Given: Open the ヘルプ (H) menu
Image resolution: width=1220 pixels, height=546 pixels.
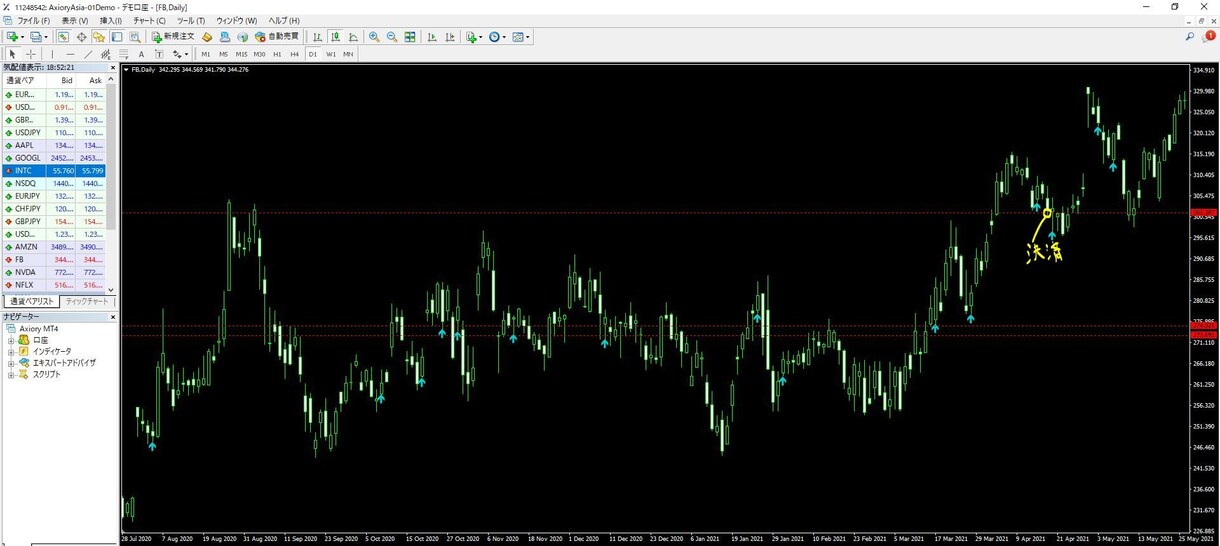Looking at the screenshot, I should [283, 20].
